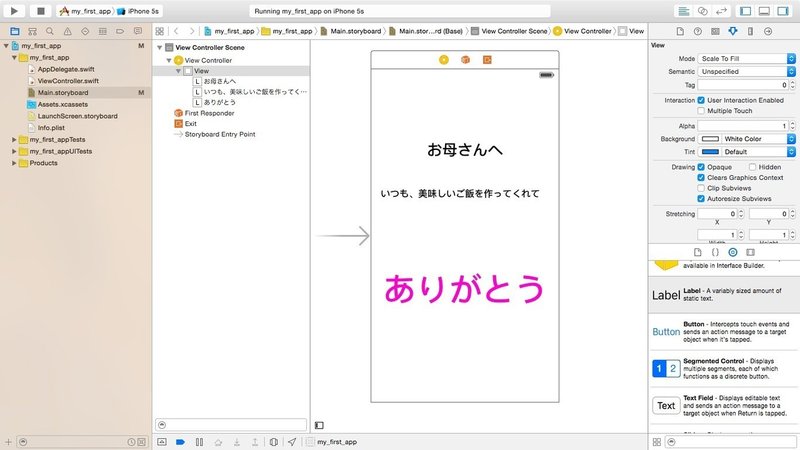Viewport: 800px width, 450px height.
Task: Open the Tint Default dropdown
Action: (758, 152)
